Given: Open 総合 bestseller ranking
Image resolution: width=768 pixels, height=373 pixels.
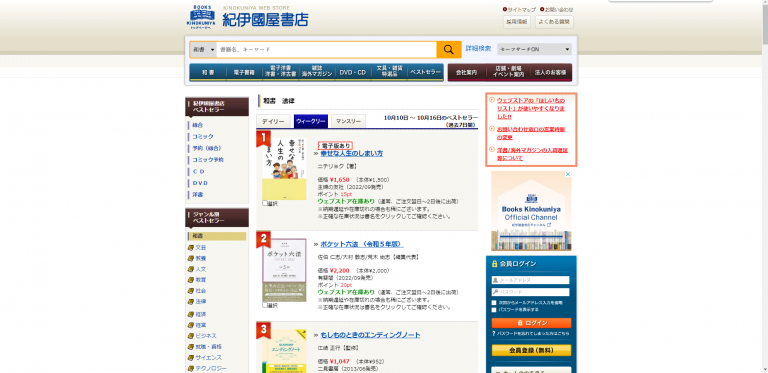Looking at the screenshot, I should coord(197,125).
